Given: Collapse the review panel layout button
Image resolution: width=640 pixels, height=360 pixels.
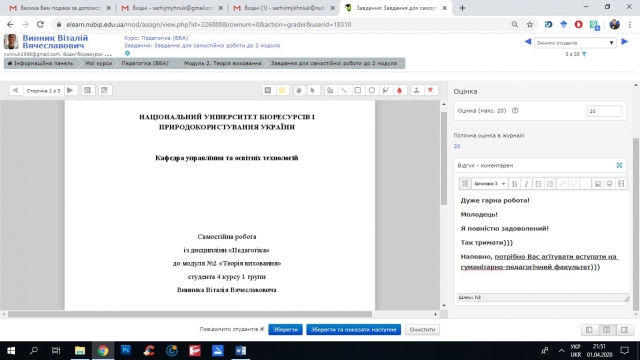Looking at the screenshot, I should 589,330.
